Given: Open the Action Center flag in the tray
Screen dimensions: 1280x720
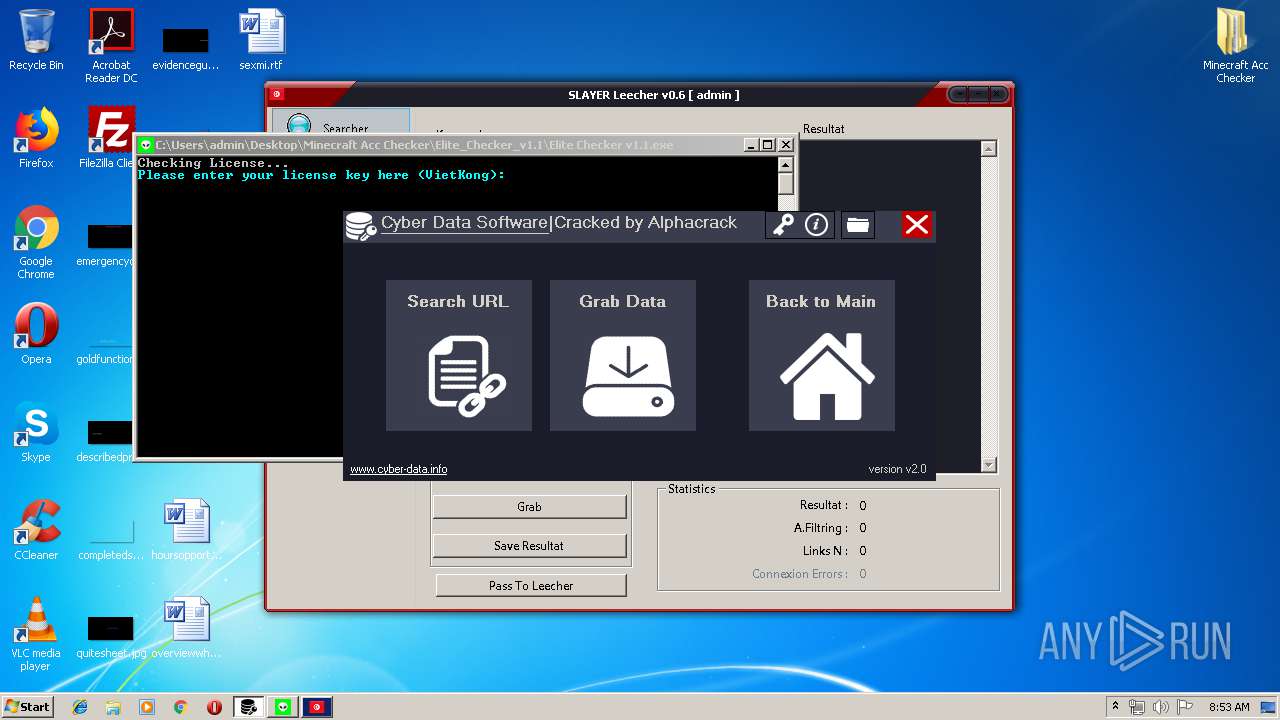Looking at the screenshot, I should tap(1185, 707).
